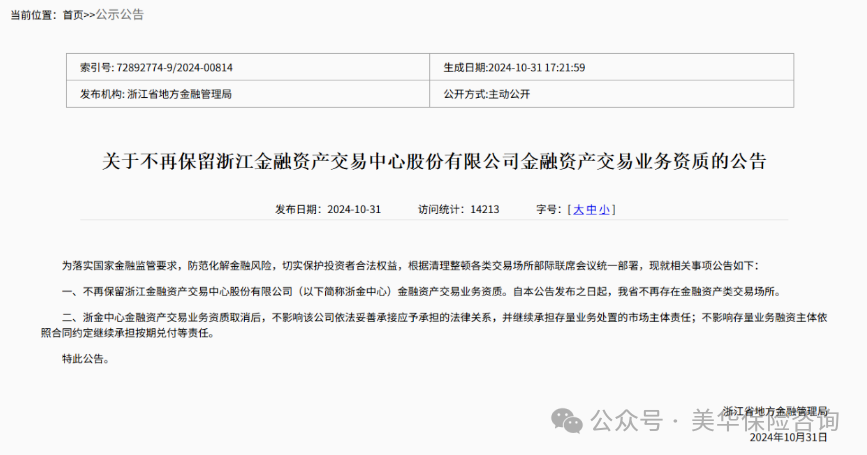Click the 生成日期 2024-10-31 17:21:59 cell
This screenshot has height=455, width=867.
[514, 68]
